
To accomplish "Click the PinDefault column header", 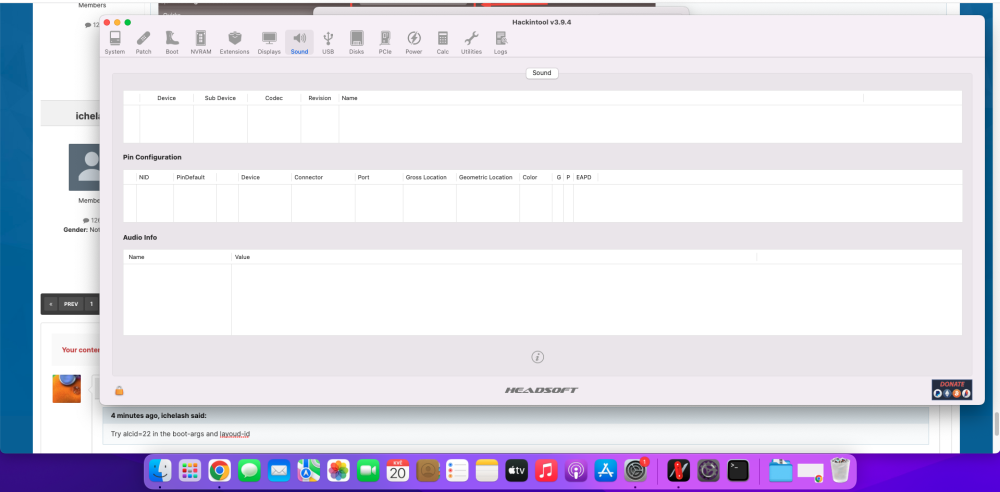I will 195,177.
